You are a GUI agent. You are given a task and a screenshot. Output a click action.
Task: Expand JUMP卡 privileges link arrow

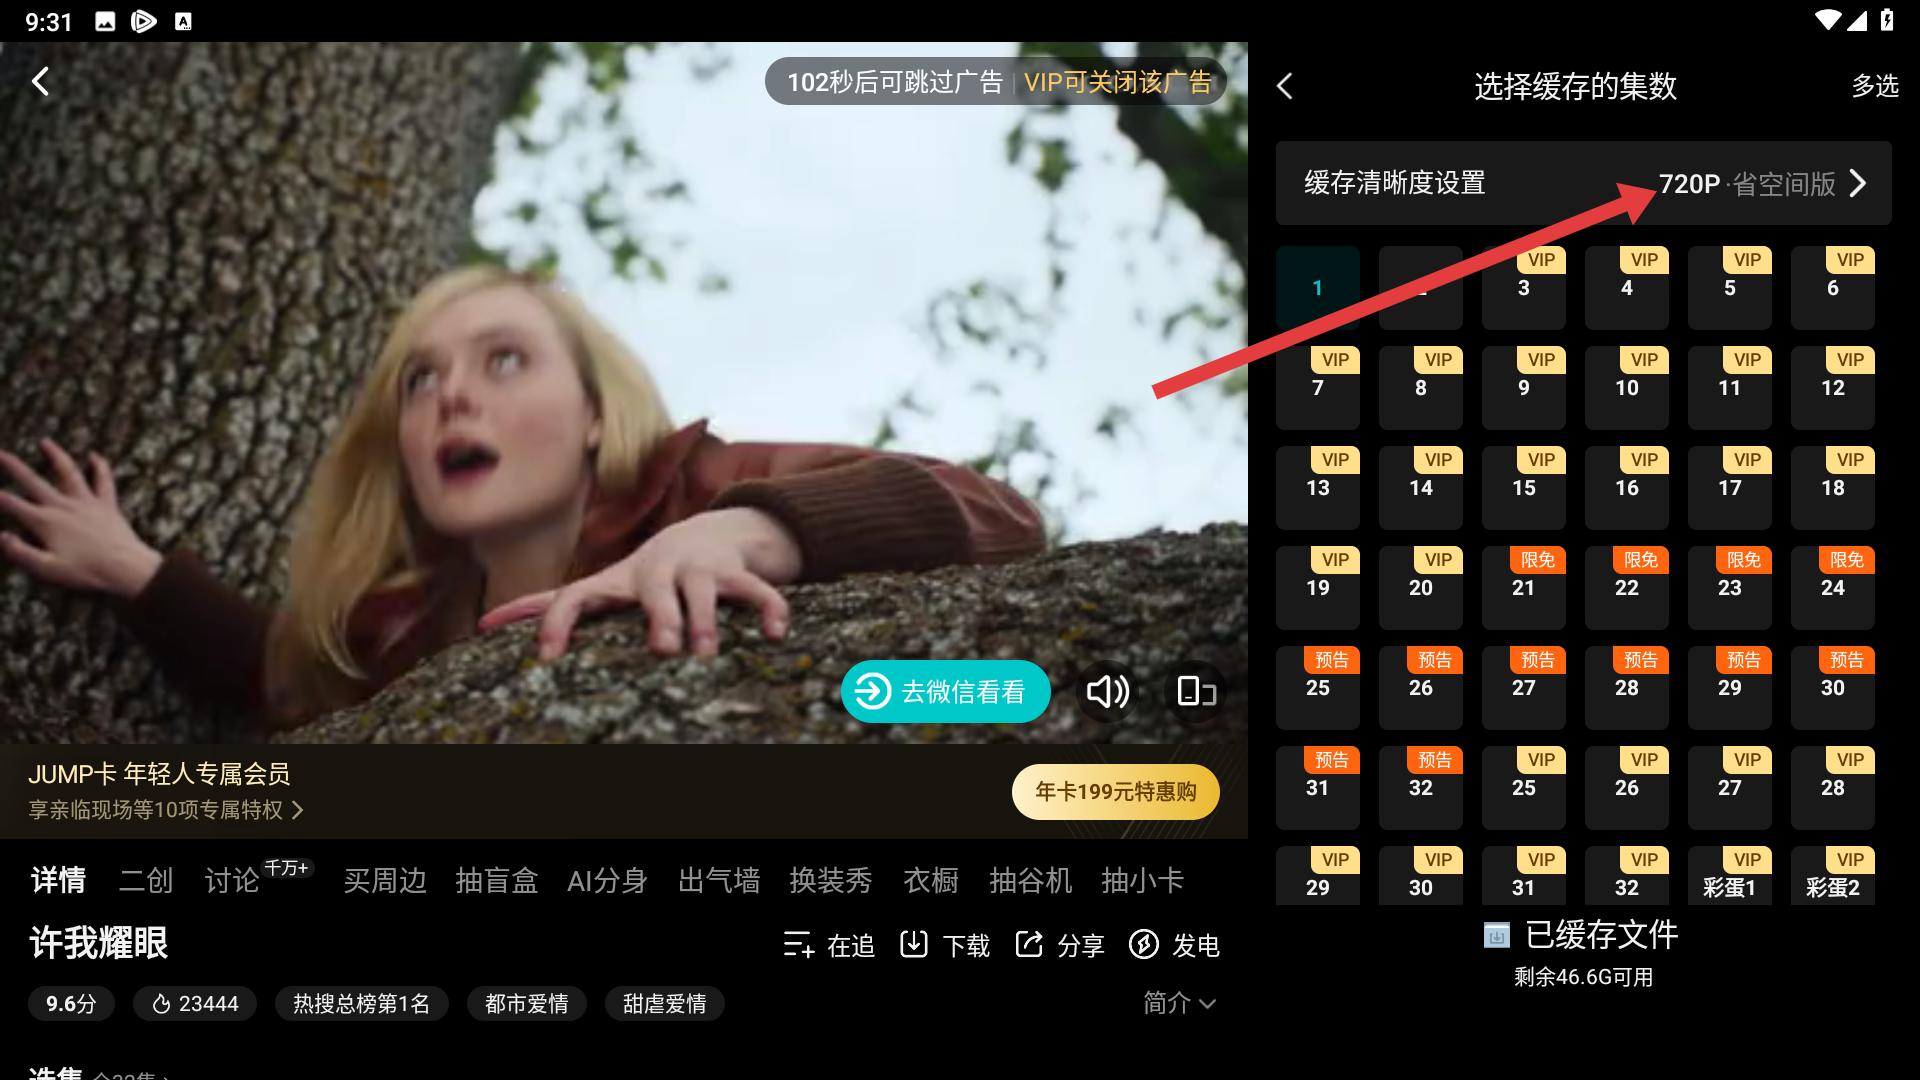297,810
